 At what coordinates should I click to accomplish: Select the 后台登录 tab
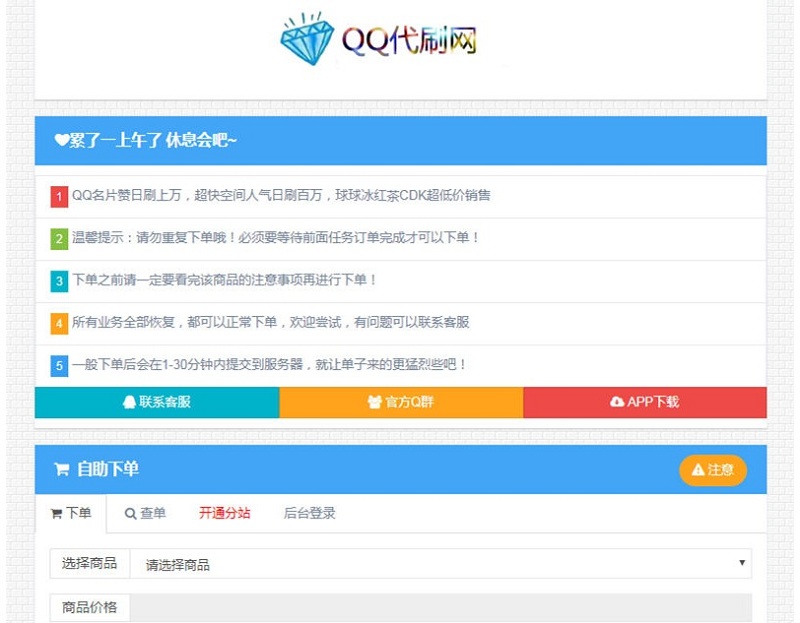[x=310, y=513]
